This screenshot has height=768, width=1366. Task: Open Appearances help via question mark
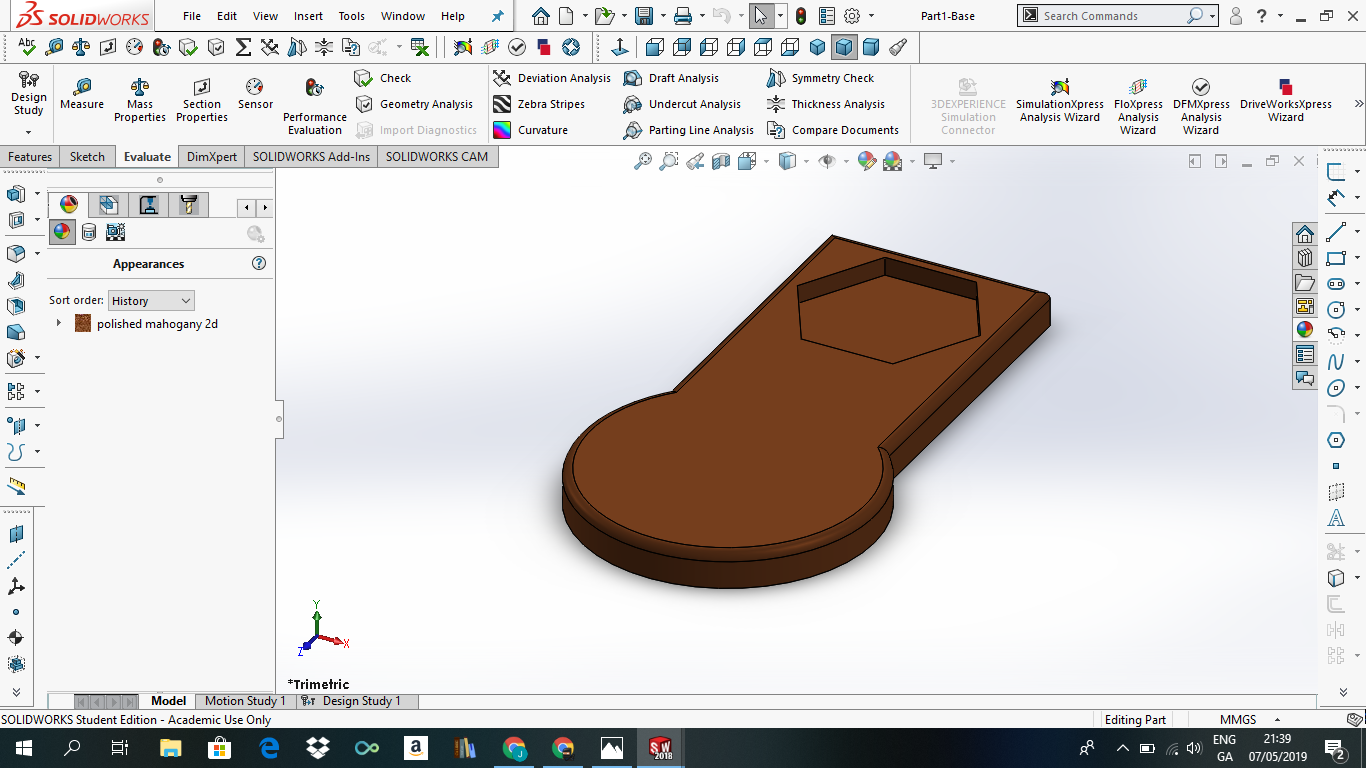click(x=258, y=263)
